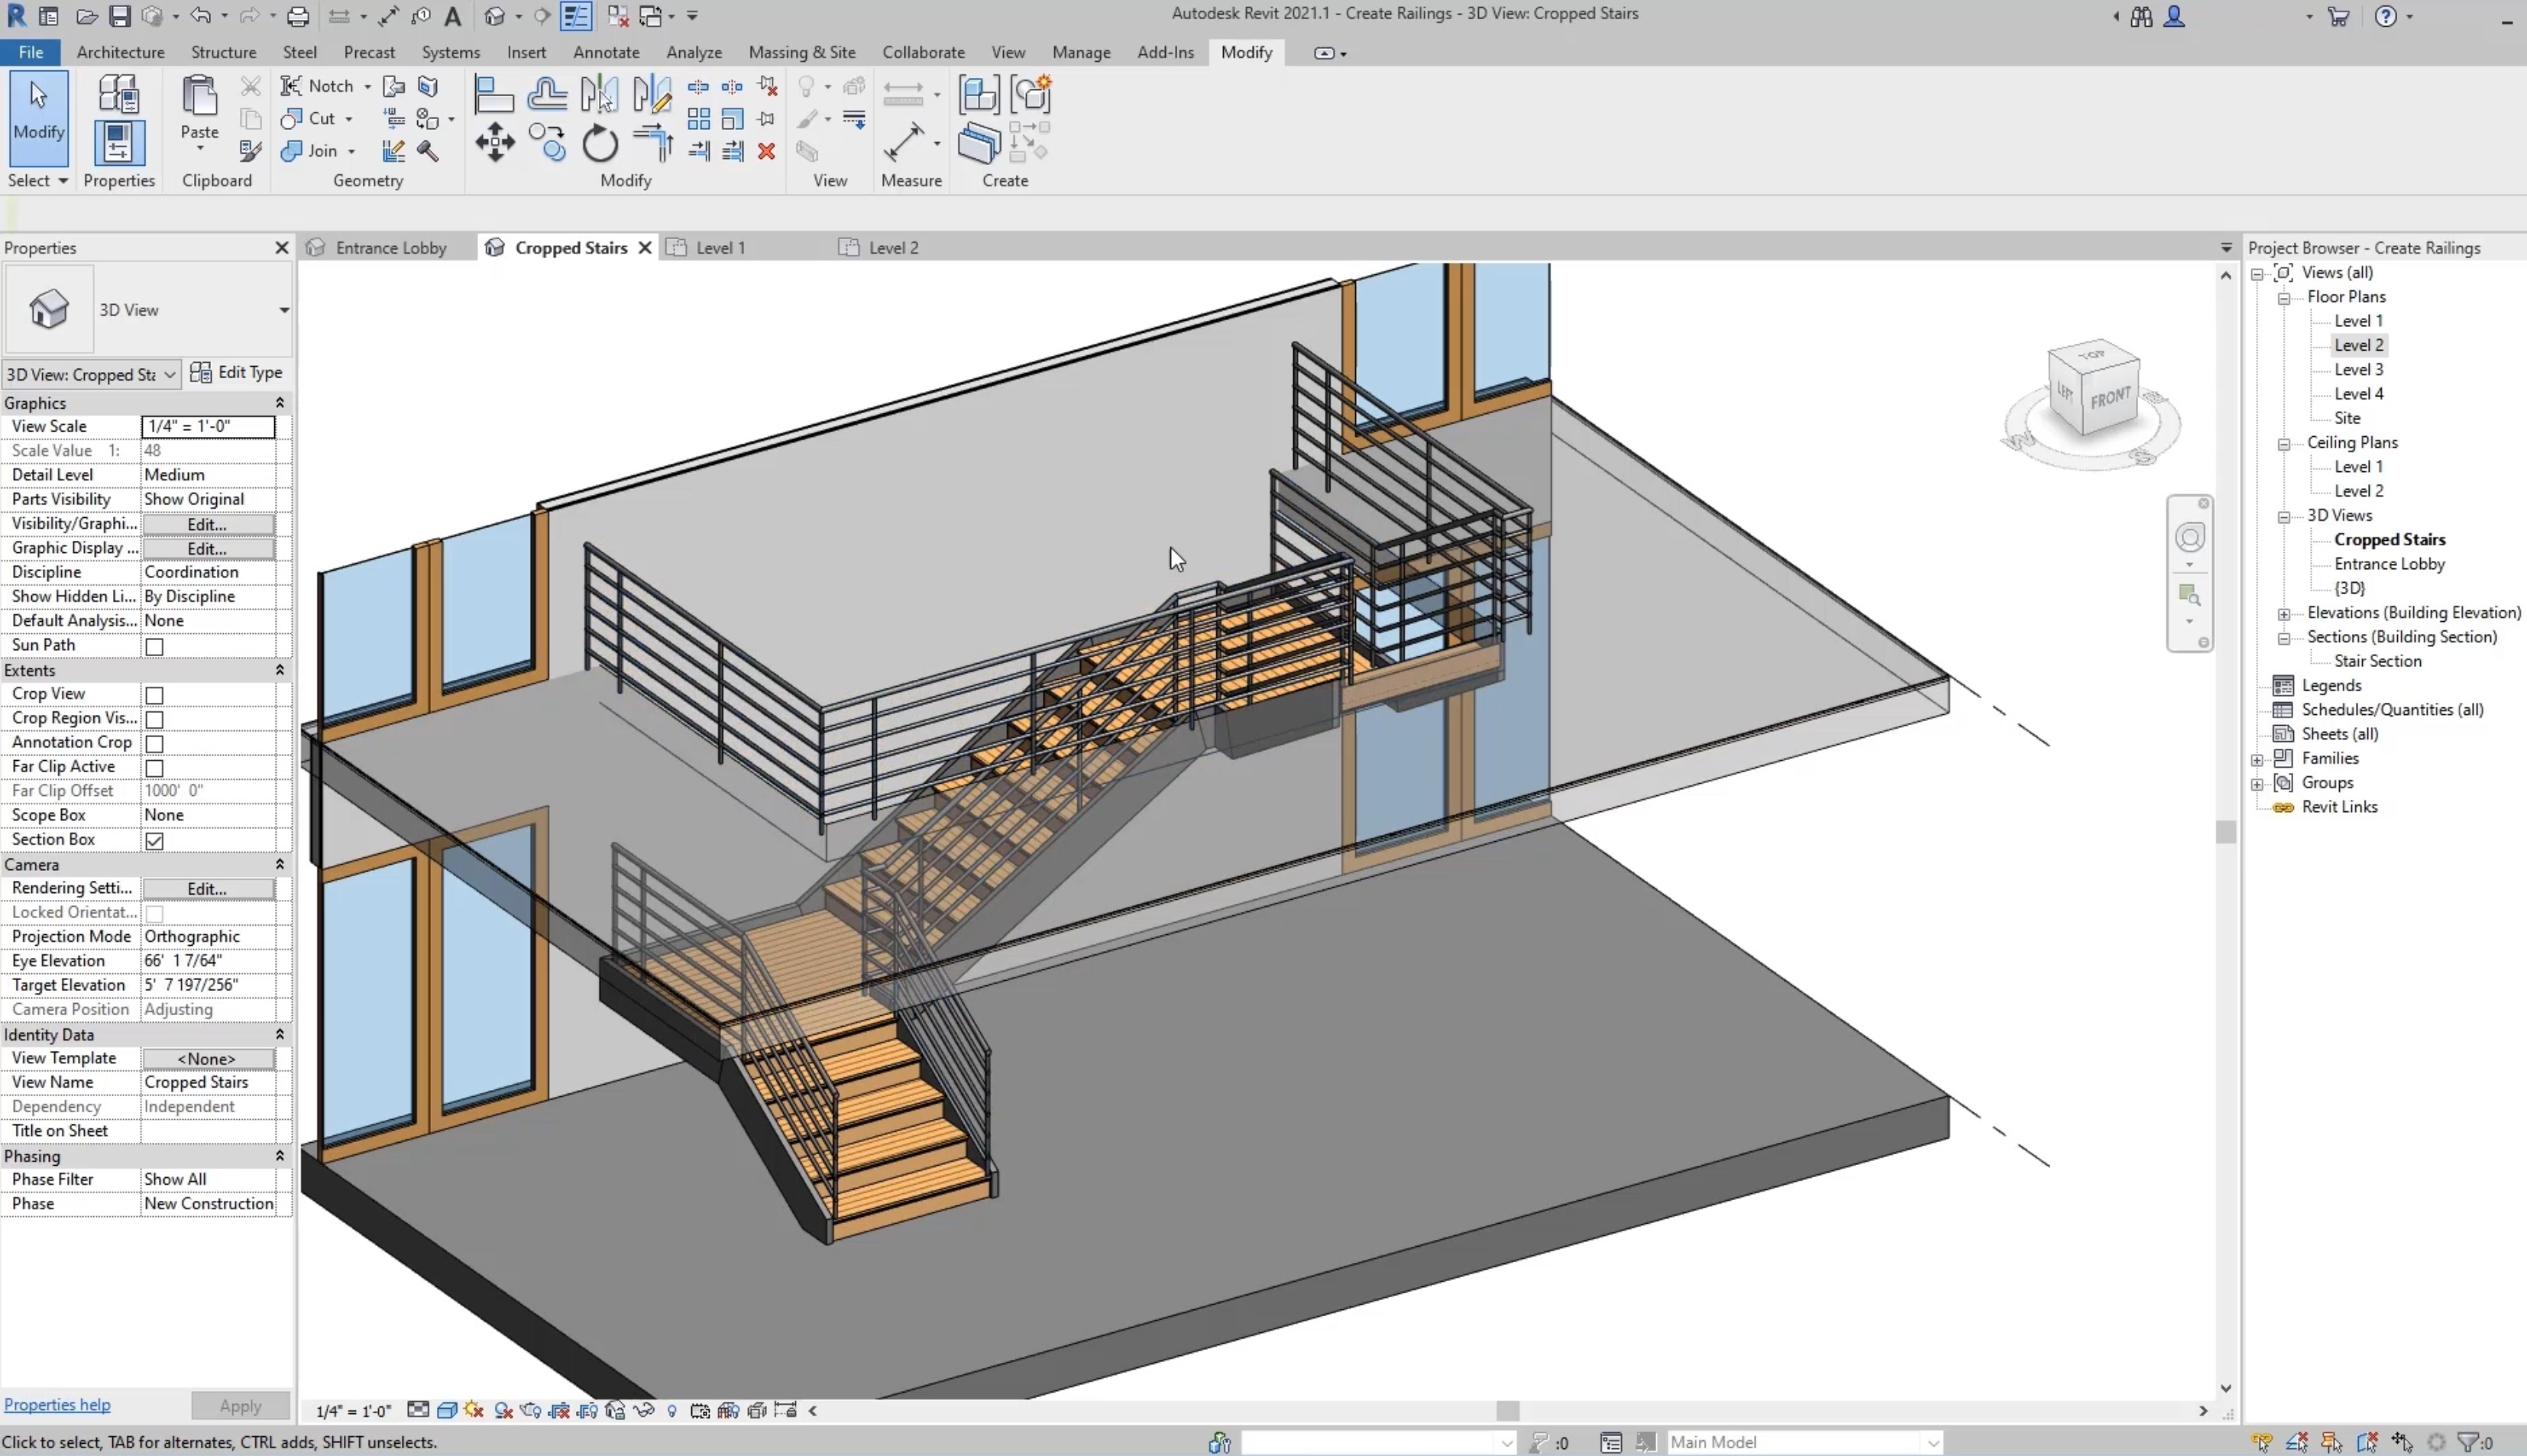Enable the Sun Path checkbox
Image resolution: width=2527 pixels, height=1456 pixels.
[154, 646]
